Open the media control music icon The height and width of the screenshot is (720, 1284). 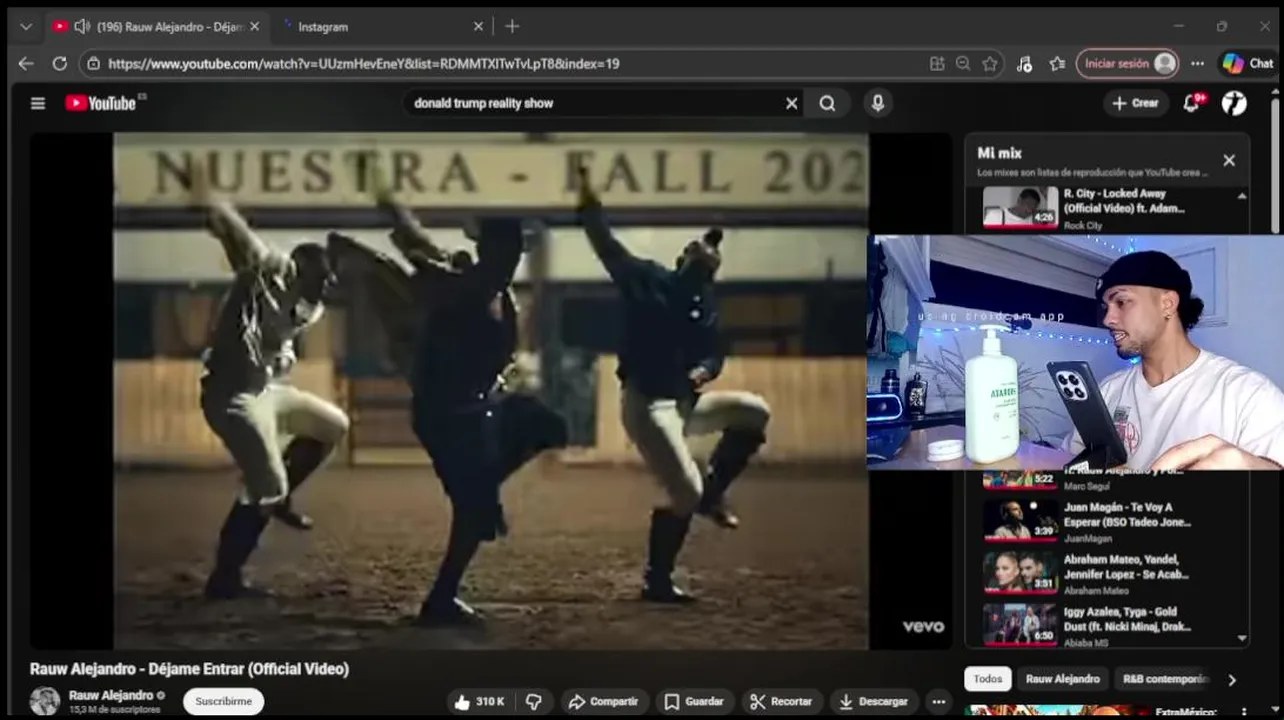[x=1024, y=63]
